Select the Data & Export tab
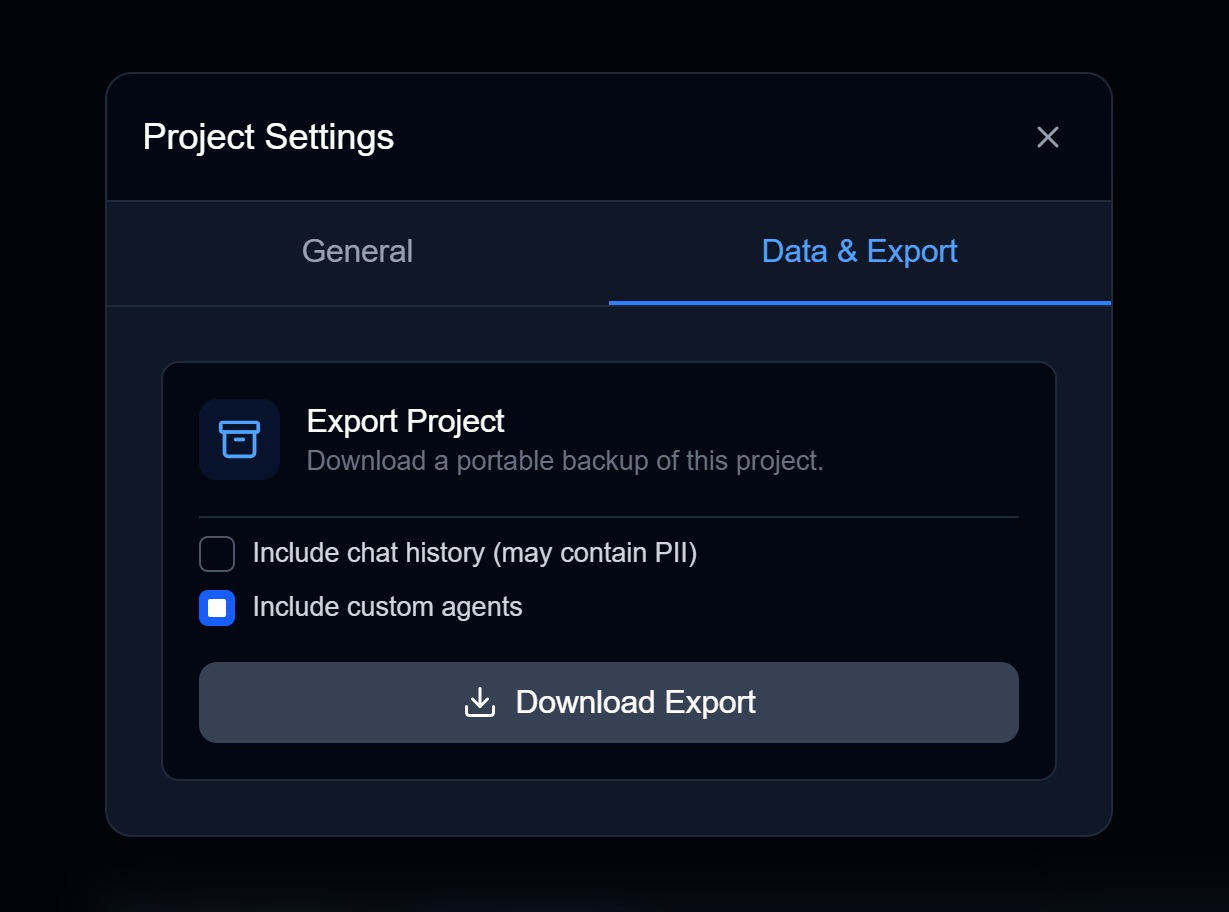 pos(859,251)
